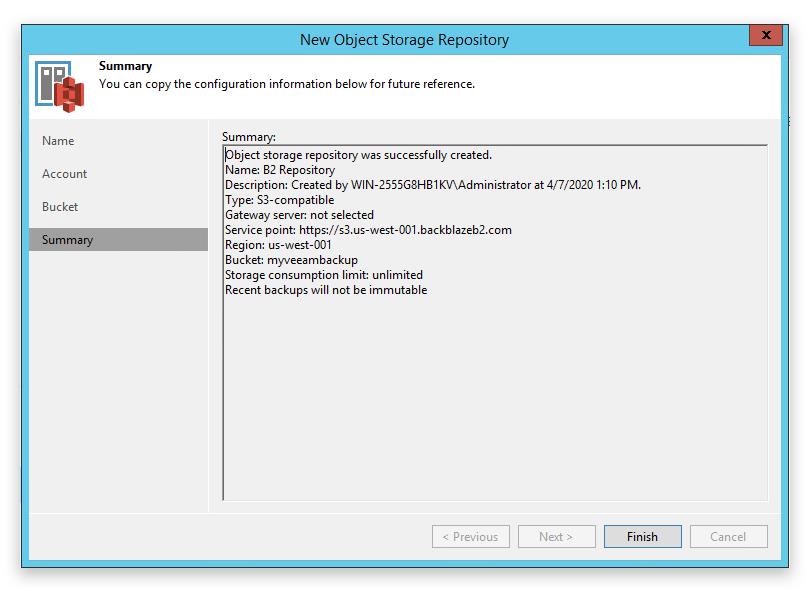Select the Name step in sidebar
Image resolution: width=810 pixels, height=591 pixels.
58,141
